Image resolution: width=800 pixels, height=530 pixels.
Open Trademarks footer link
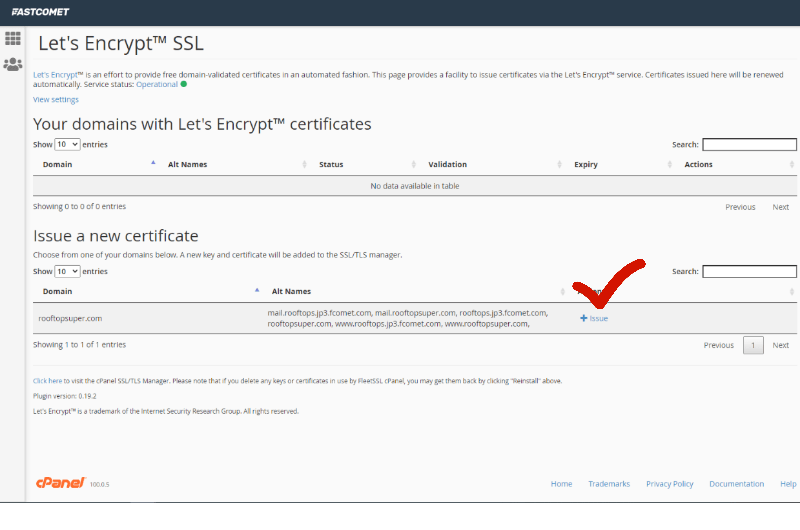coord(609,484)
